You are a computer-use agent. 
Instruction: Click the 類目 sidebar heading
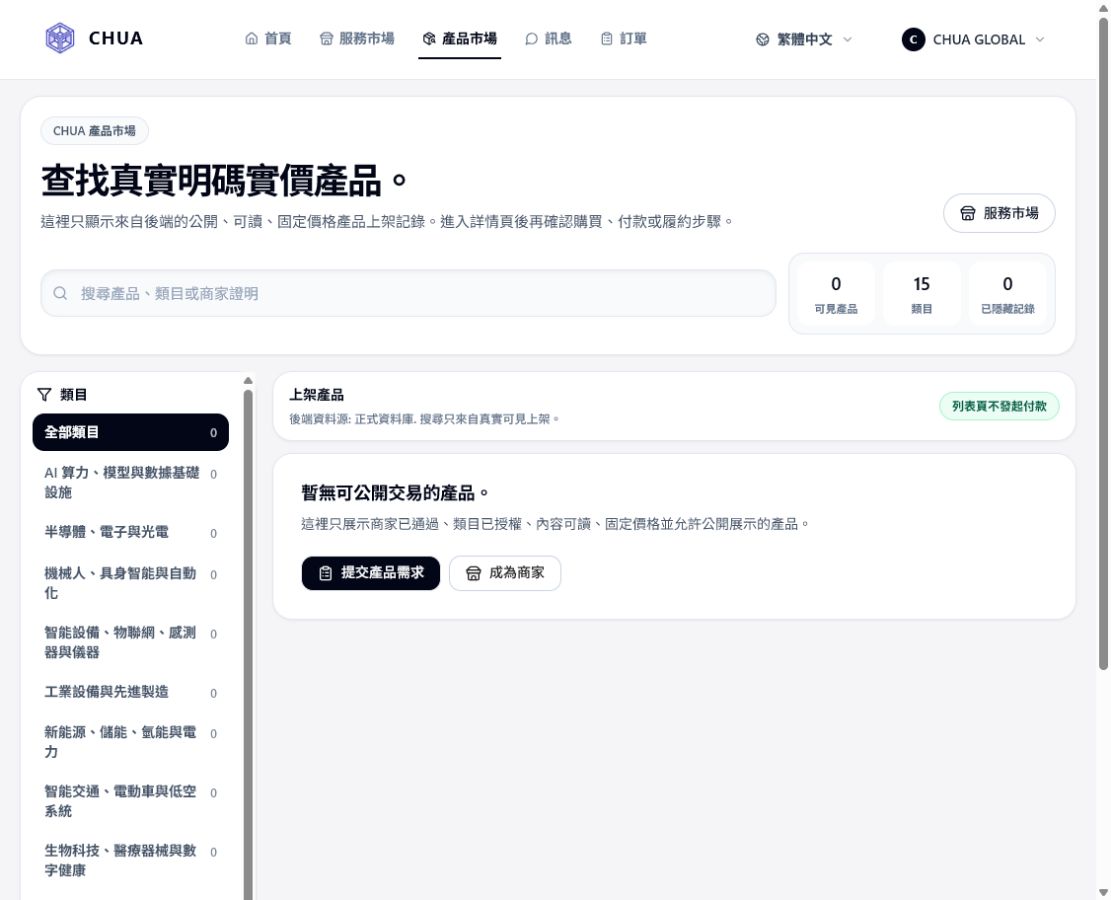click(x=73, y=395)
